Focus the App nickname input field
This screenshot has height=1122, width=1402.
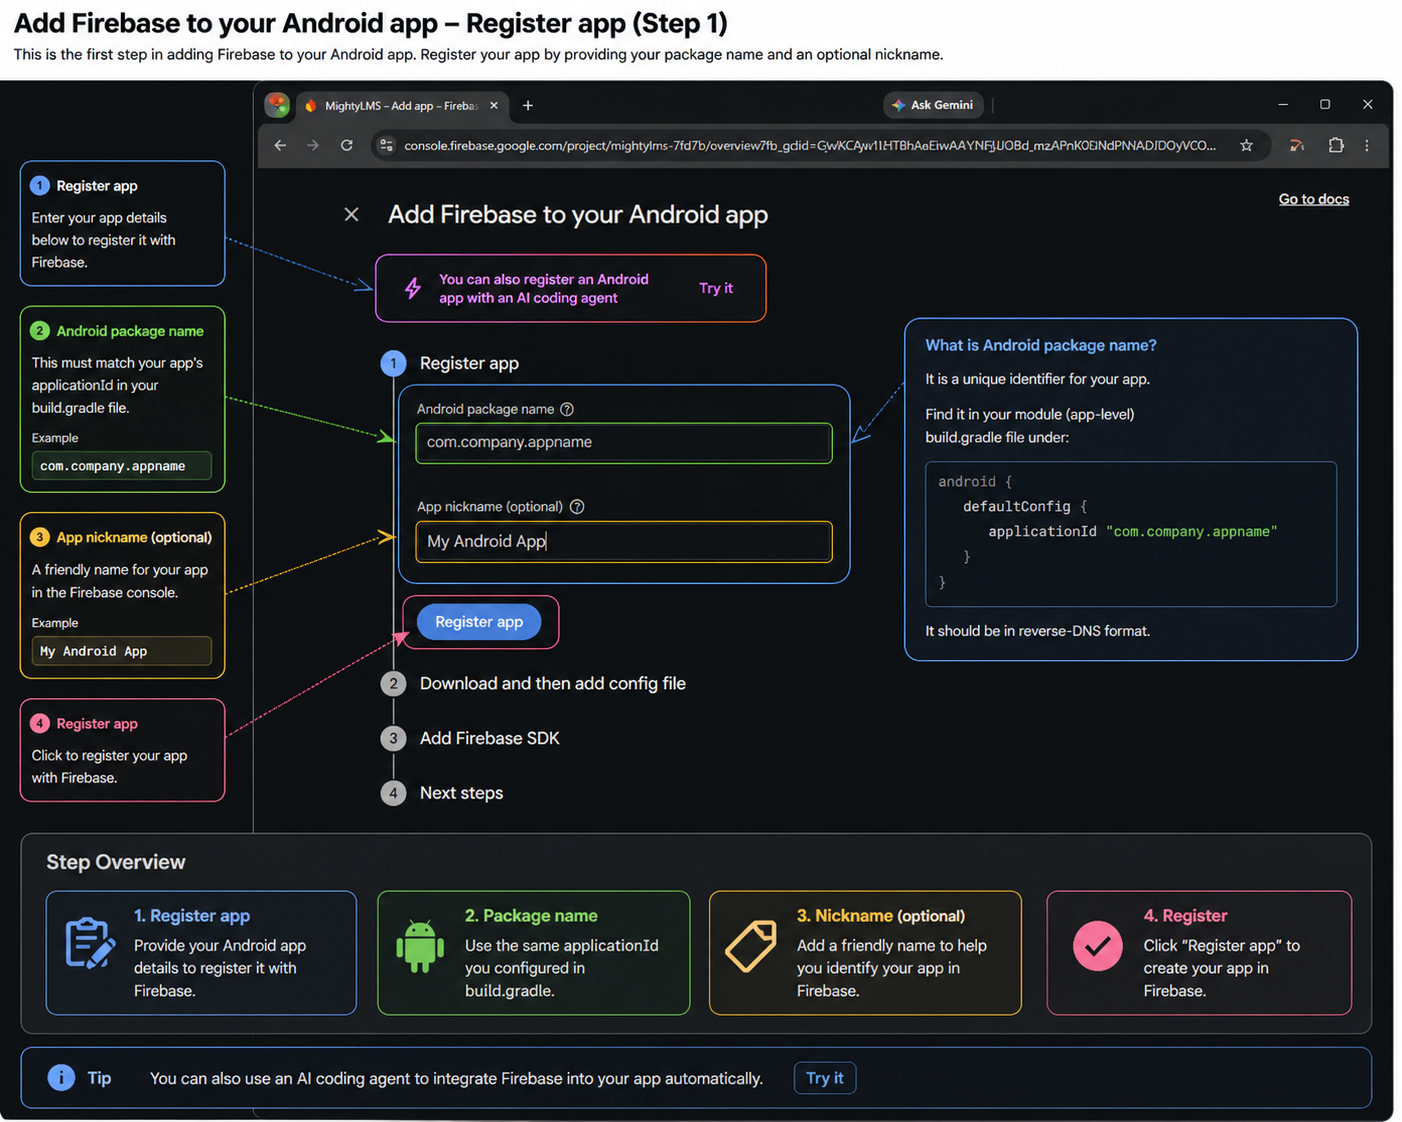click(624, 541)
